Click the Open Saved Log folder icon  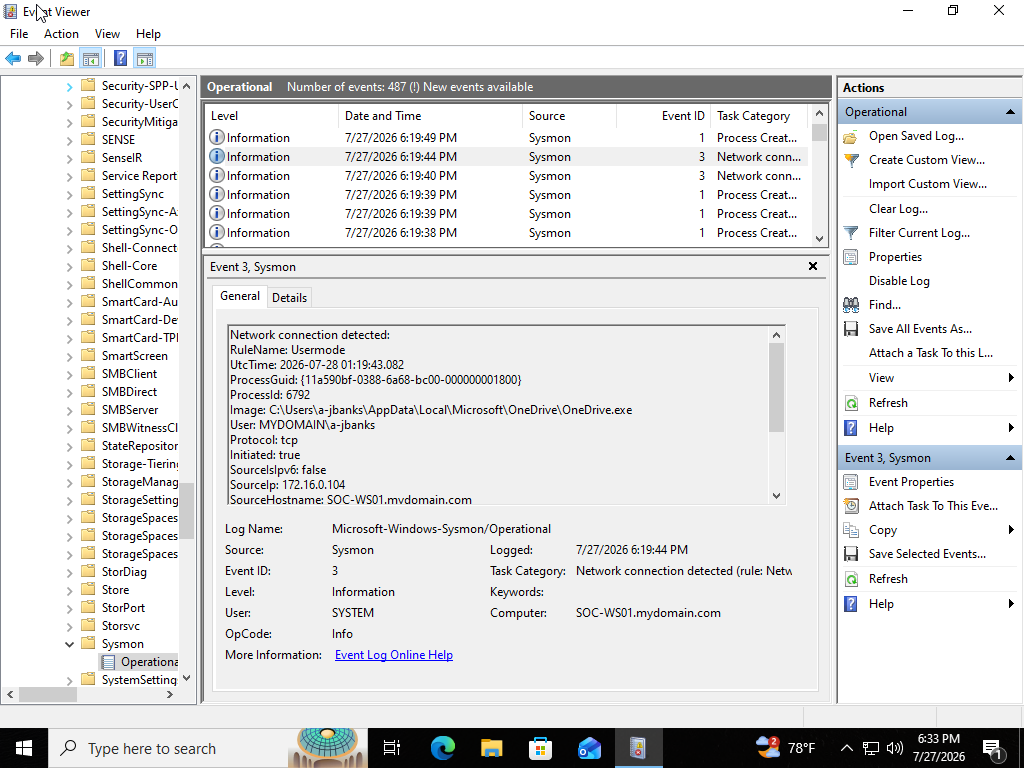pos(850,136)
